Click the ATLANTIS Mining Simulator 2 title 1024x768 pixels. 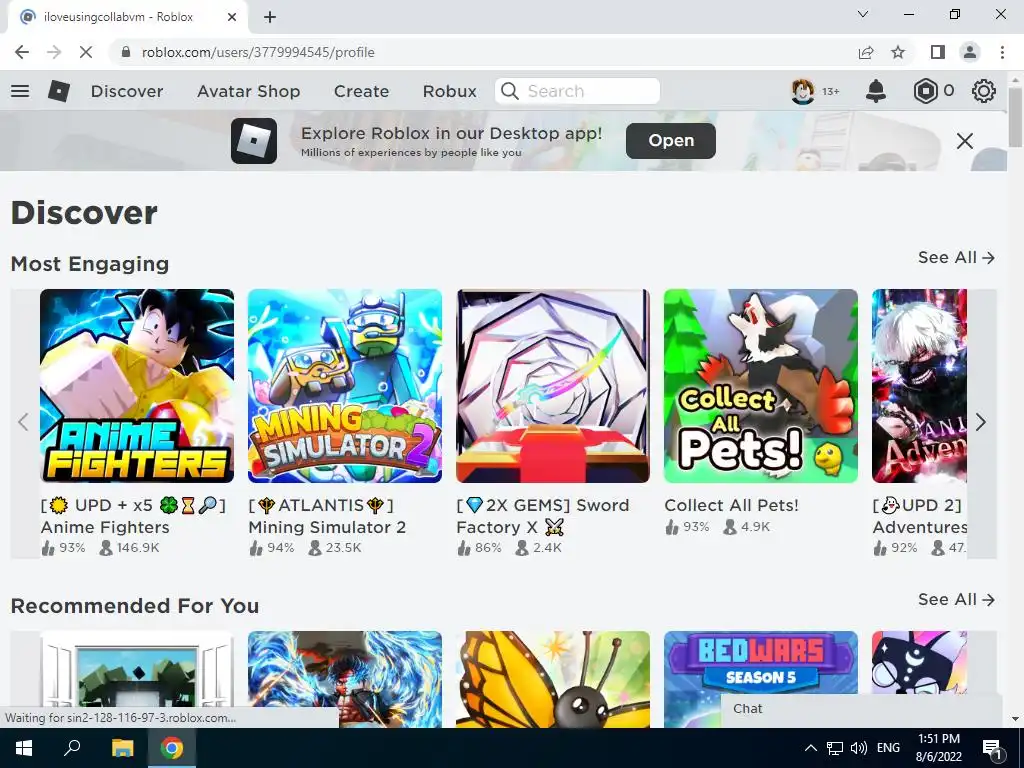click(x=327, y=516)
